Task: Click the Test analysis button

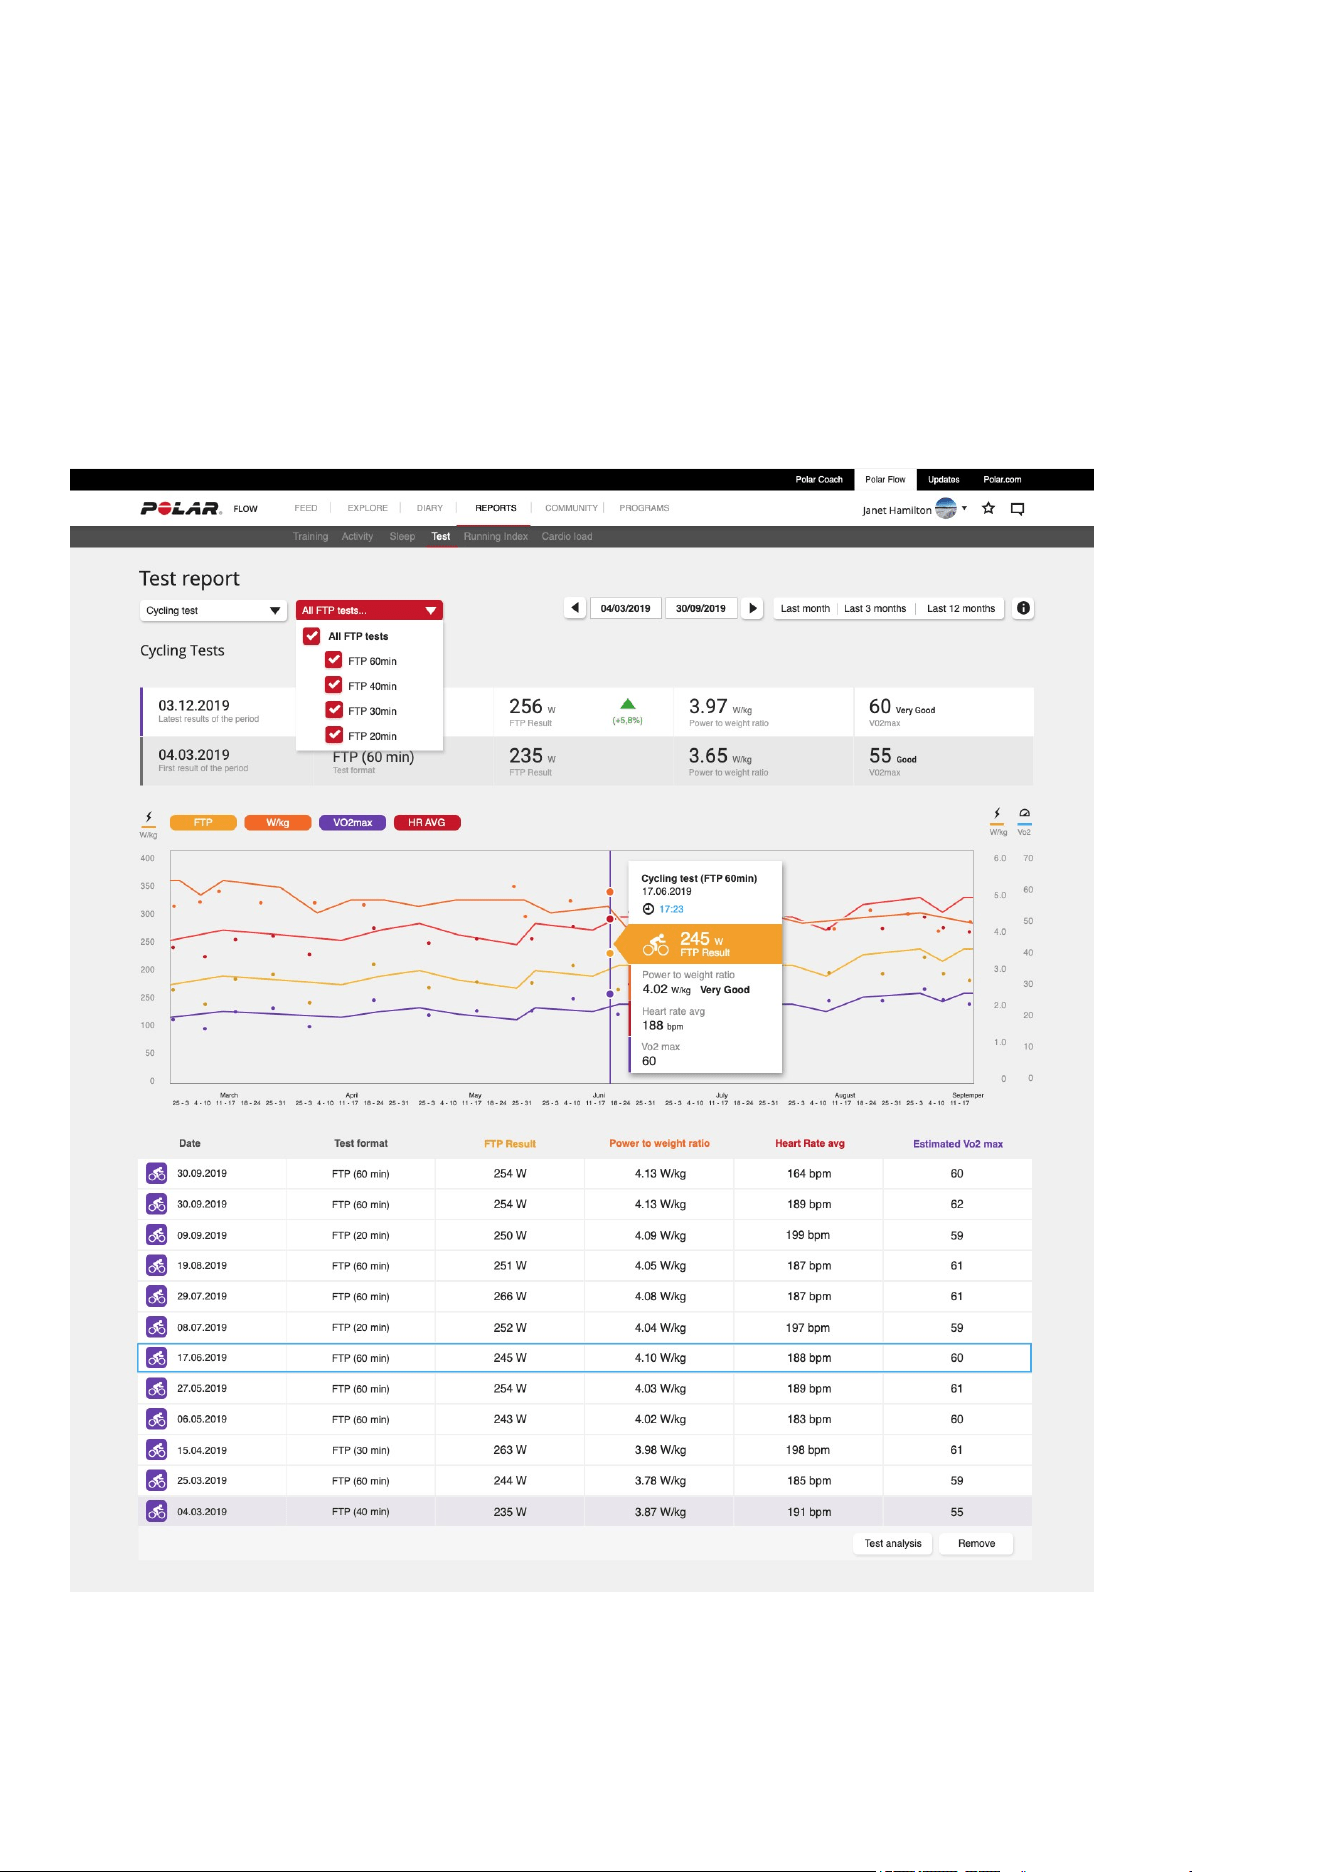Action: pos(893,1544)
